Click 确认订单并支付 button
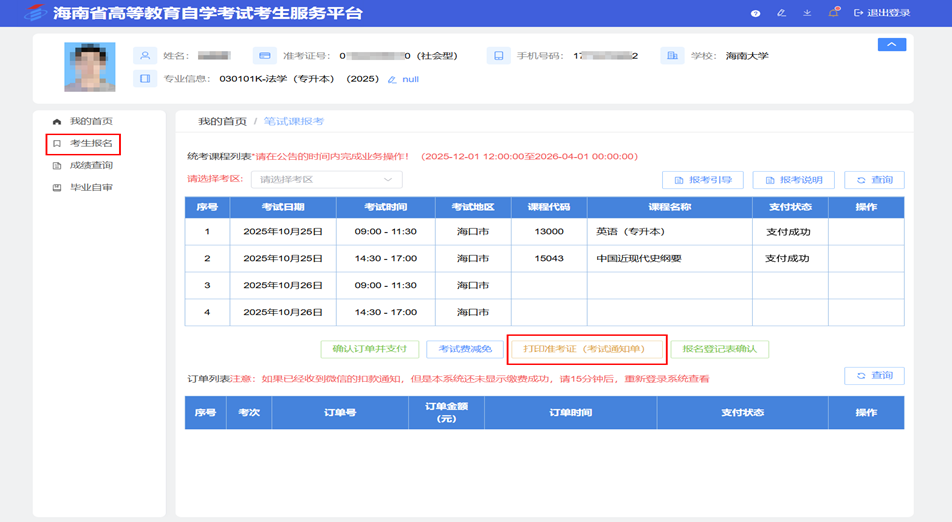The width and height of the screenshot is (952, 522). click(369, 349)
